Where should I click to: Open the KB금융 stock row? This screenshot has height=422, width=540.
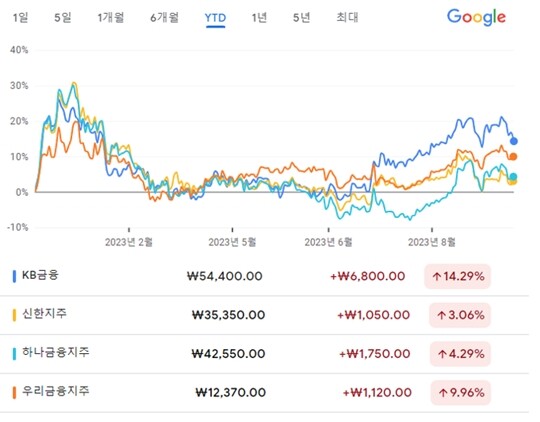point(264,276)
